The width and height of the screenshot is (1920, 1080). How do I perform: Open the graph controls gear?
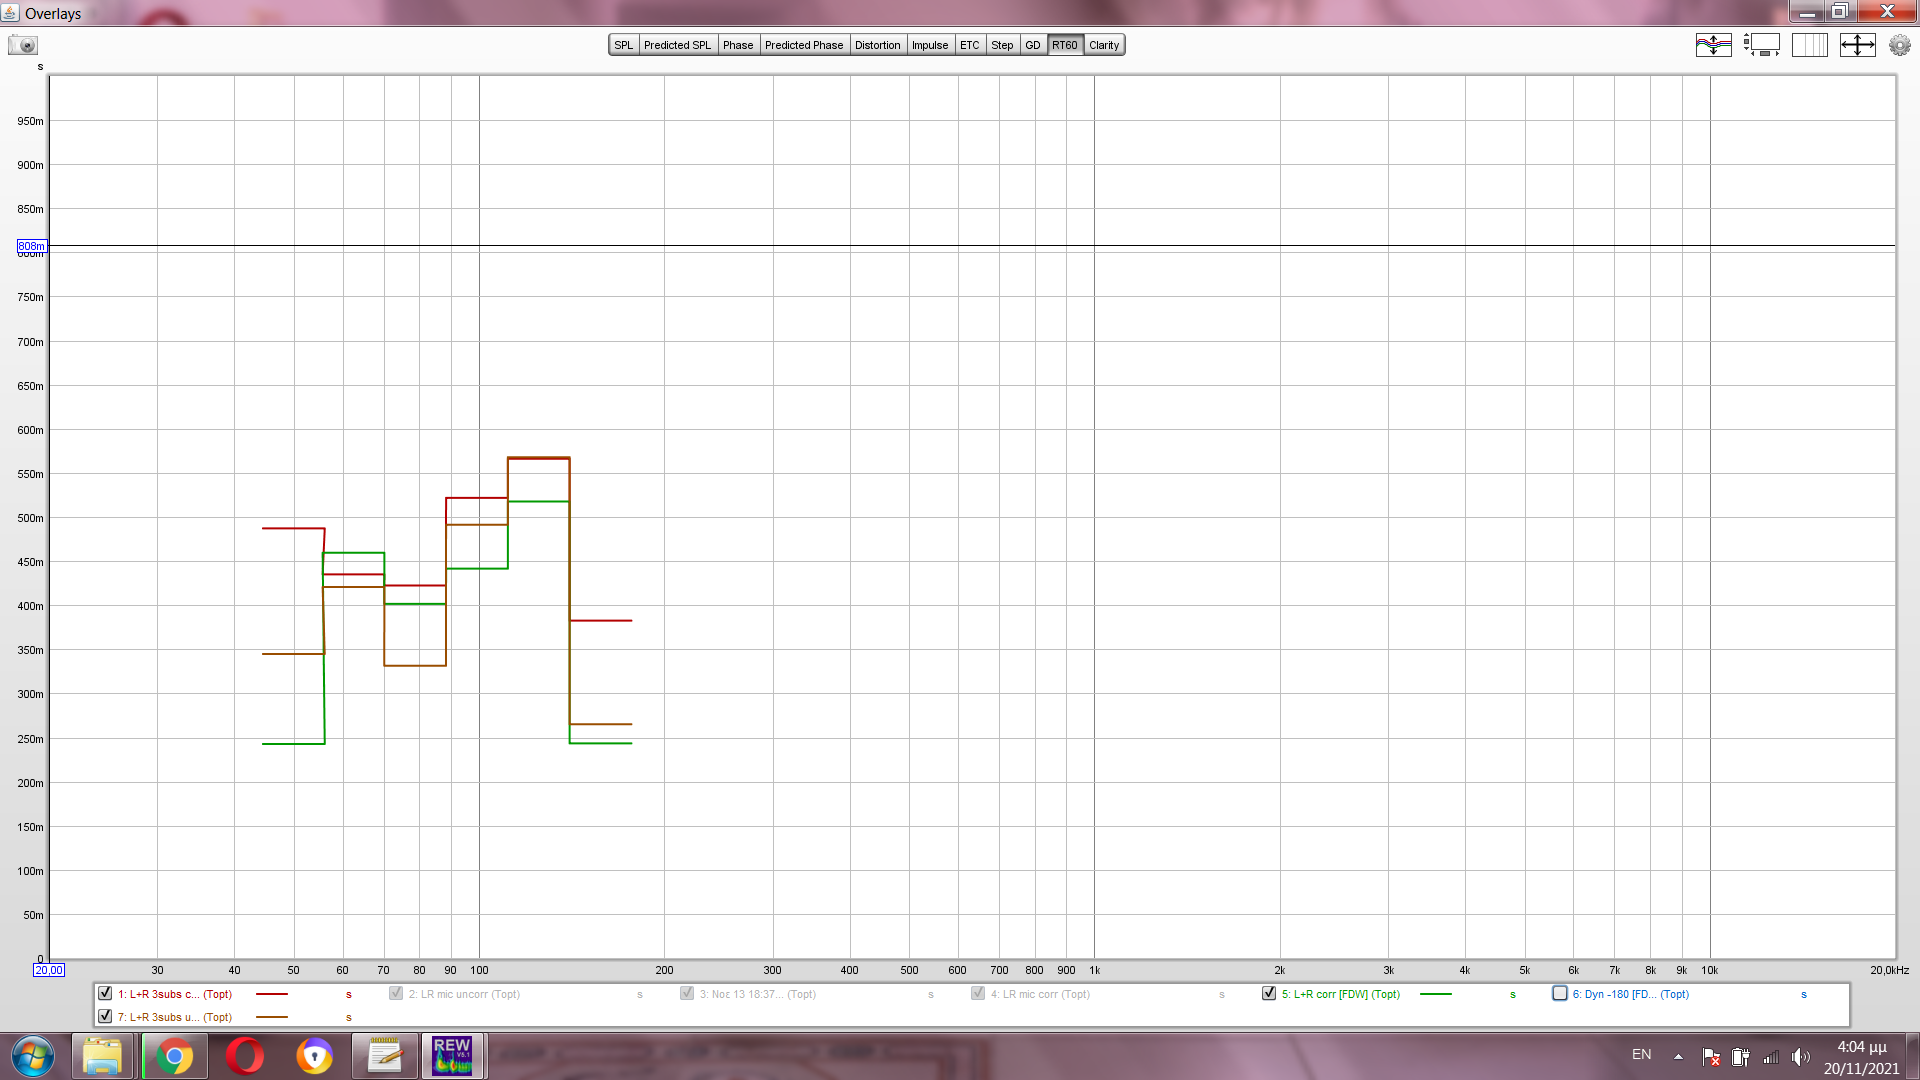[x=1899, y=45]
